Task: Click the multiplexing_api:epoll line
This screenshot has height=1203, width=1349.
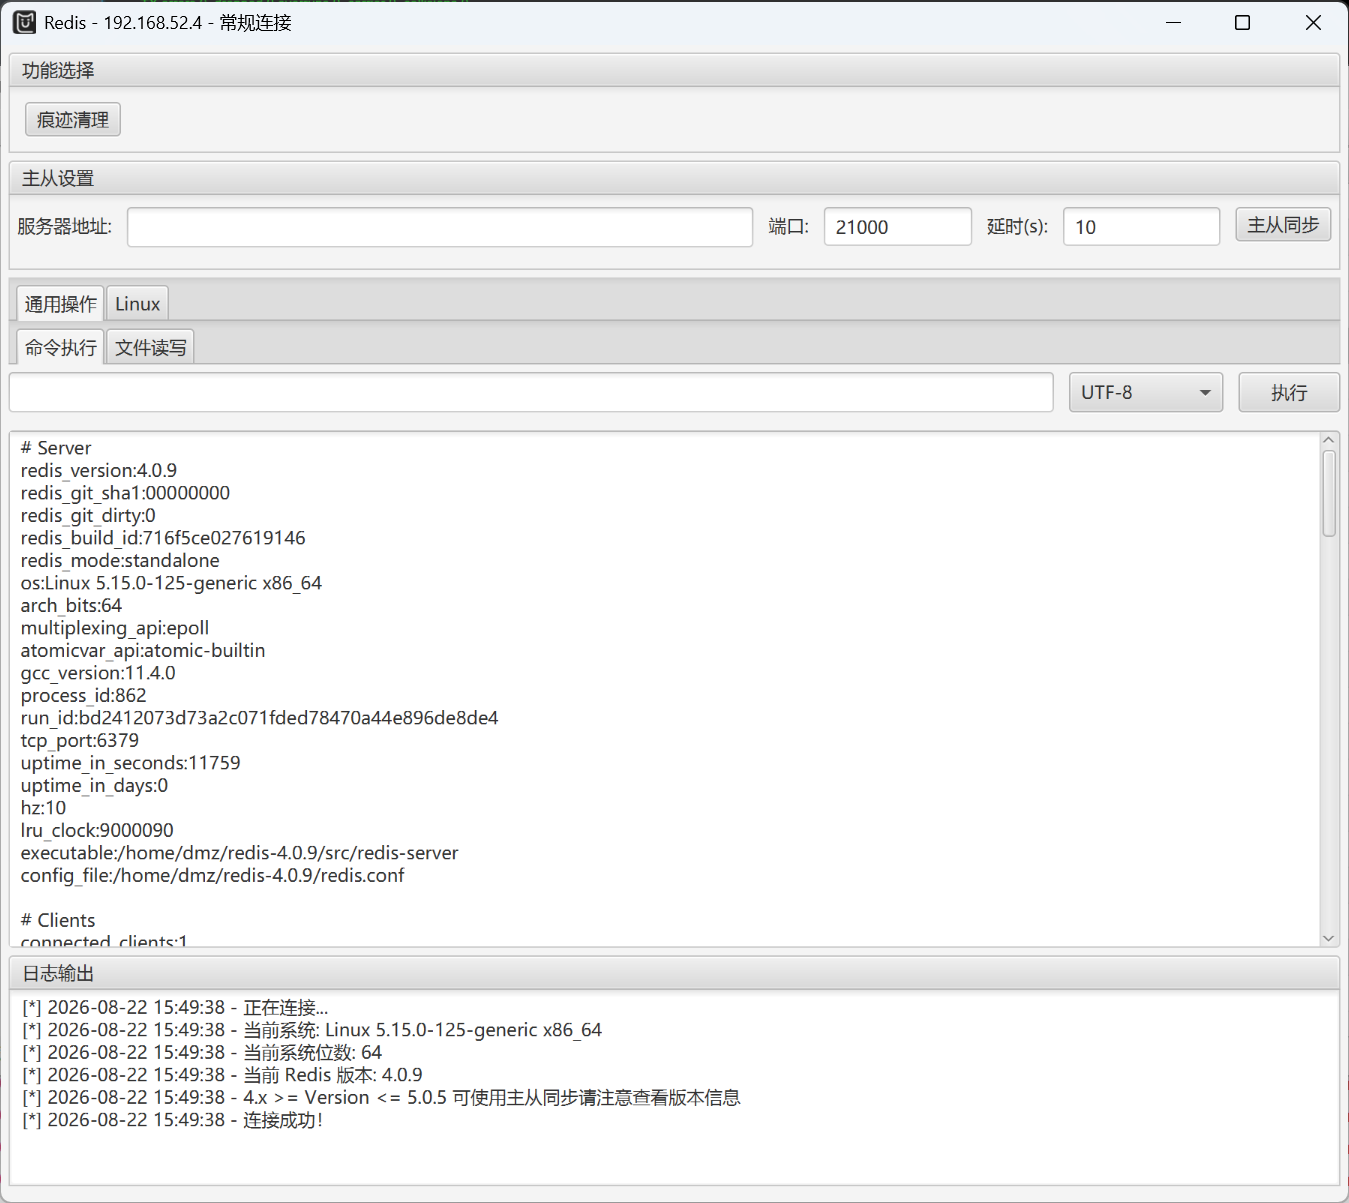Action: click(115, 628)
